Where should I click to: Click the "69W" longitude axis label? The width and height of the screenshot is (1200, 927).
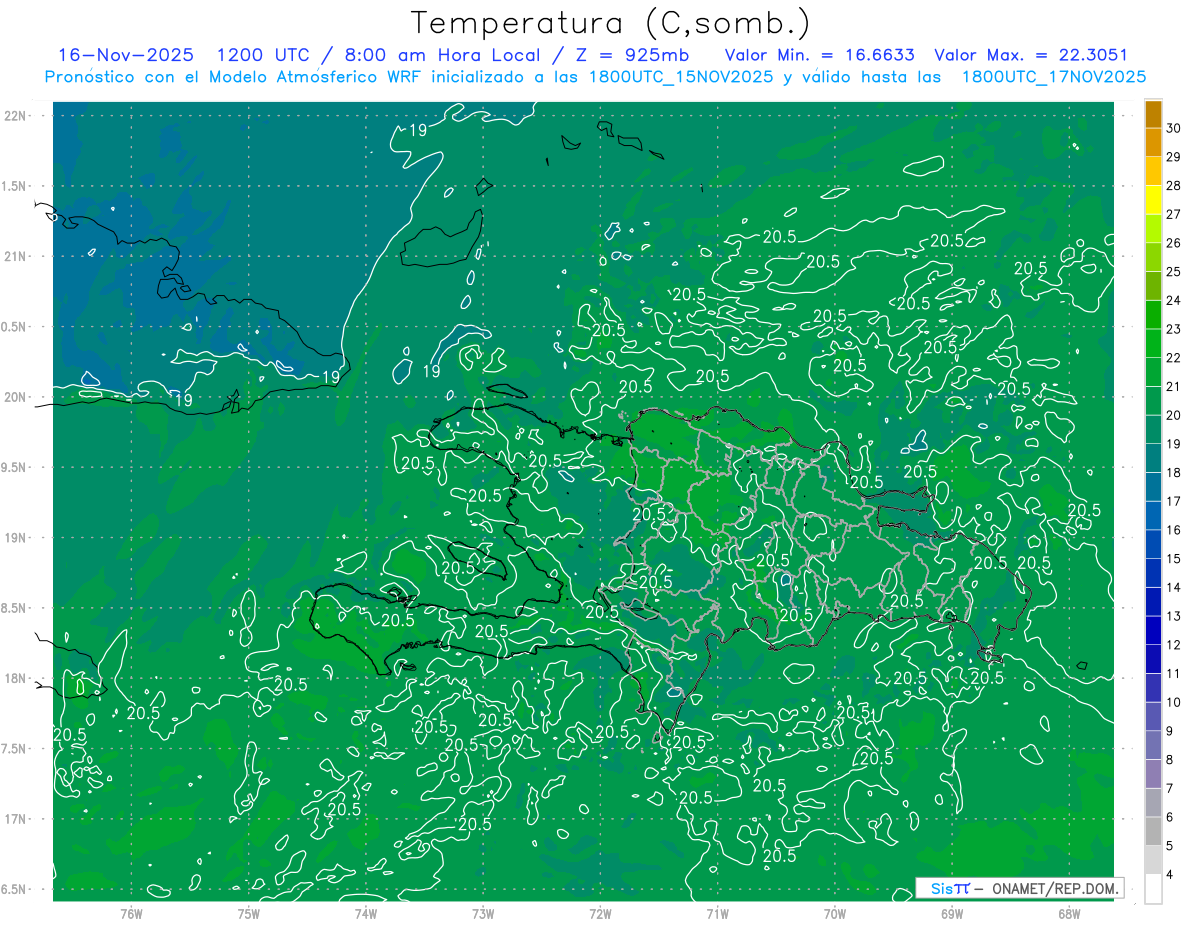click(952, 914)
